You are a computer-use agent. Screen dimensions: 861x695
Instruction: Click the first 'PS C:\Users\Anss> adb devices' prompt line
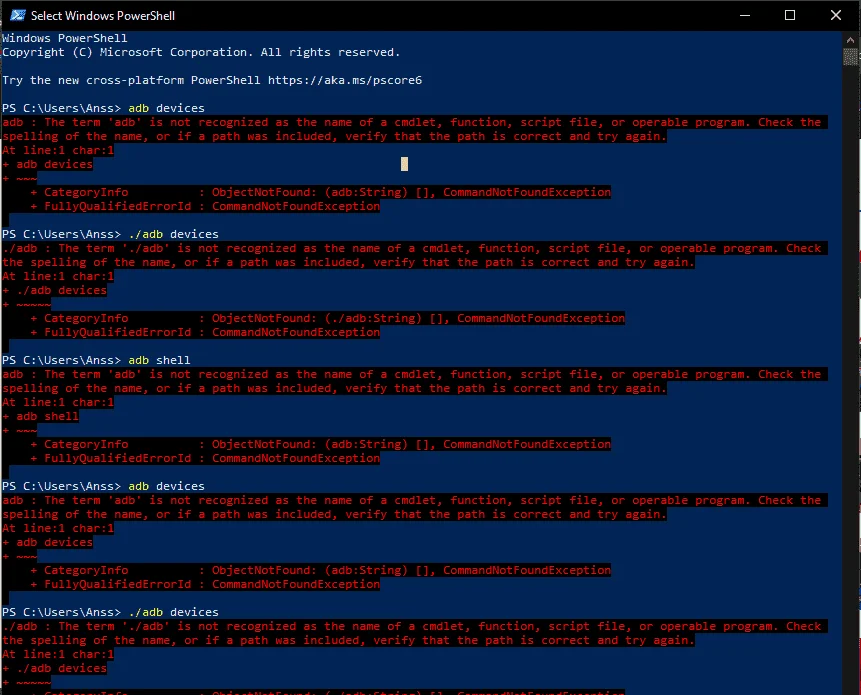pos(103,108)
